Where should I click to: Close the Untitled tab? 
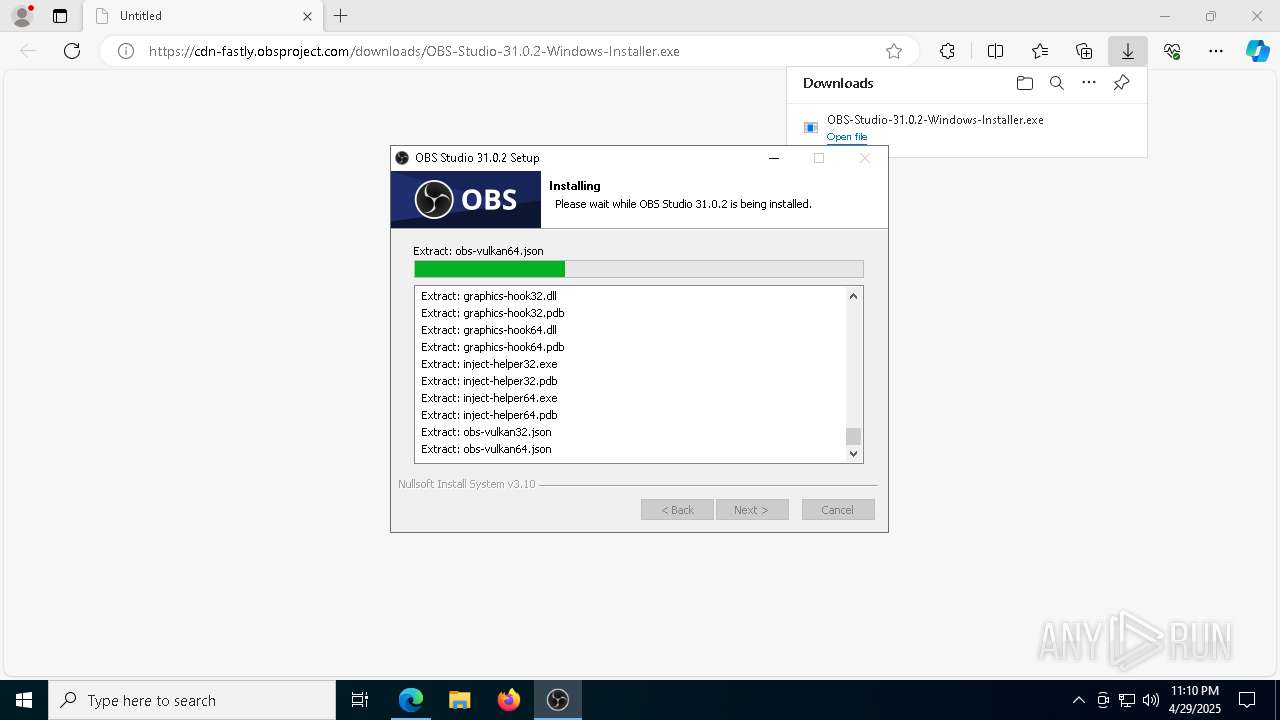307,16
